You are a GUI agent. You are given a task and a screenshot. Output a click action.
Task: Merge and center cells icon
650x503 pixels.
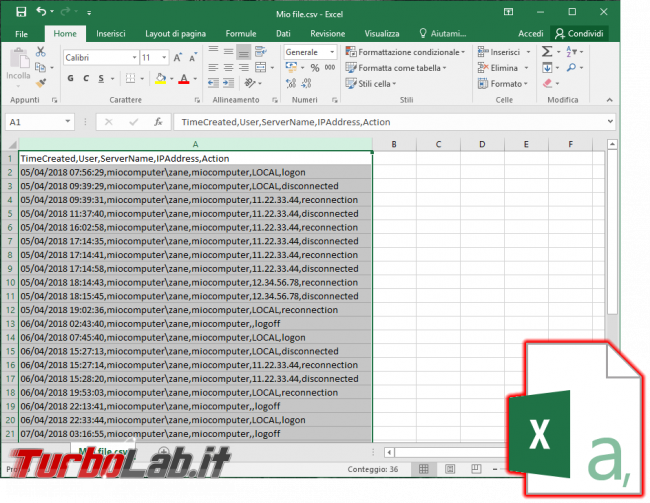260,67
